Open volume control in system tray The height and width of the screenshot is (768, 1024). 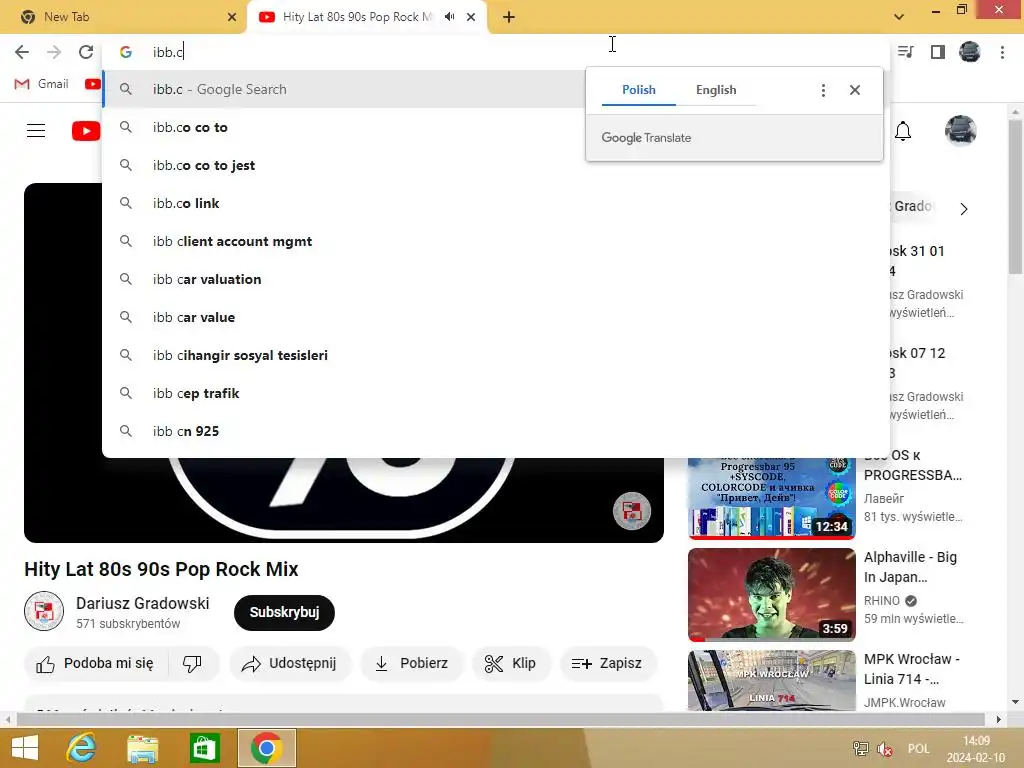pyautogui.click(x=885, y=749)
